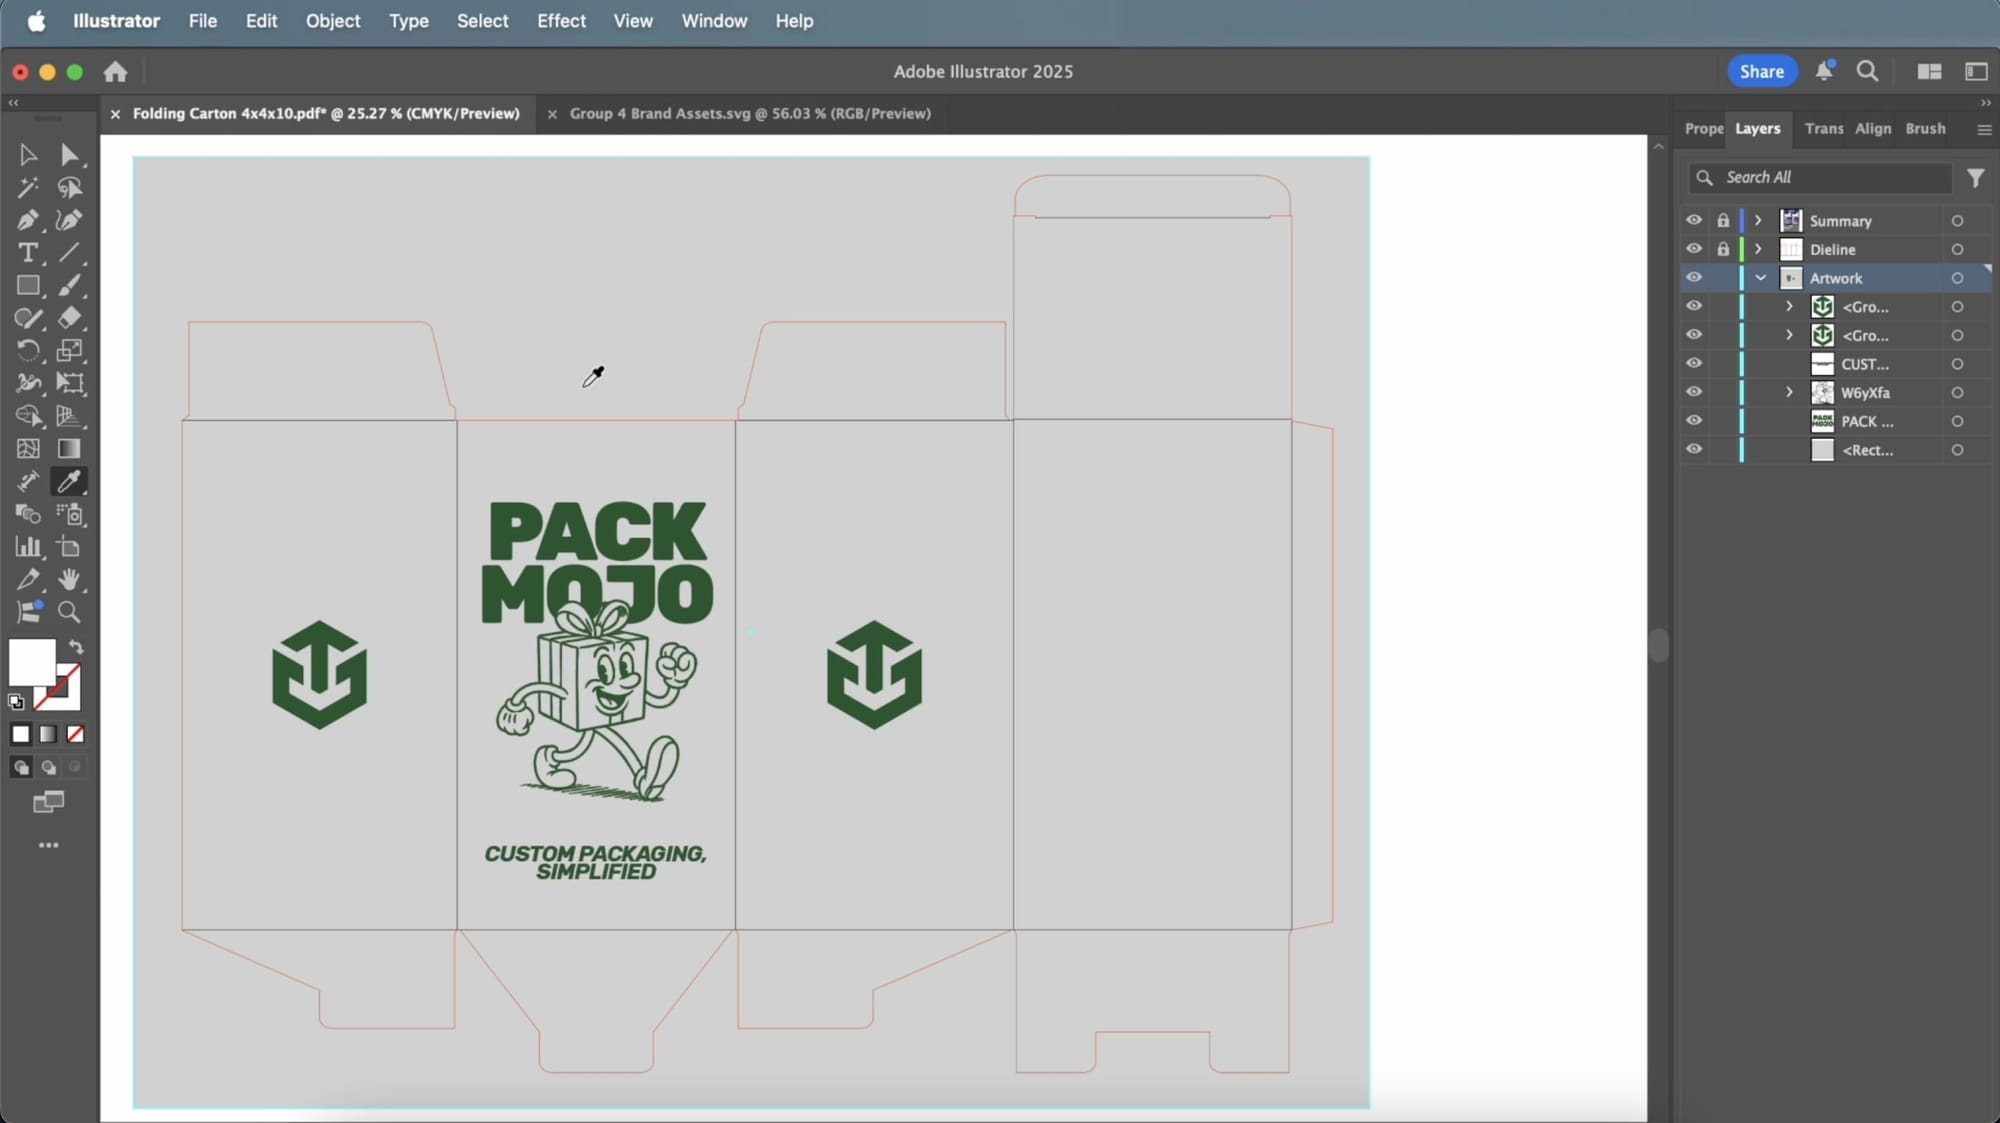Choose the Zoom tool
This screenshot has width=2000, height=1123.
69,612
